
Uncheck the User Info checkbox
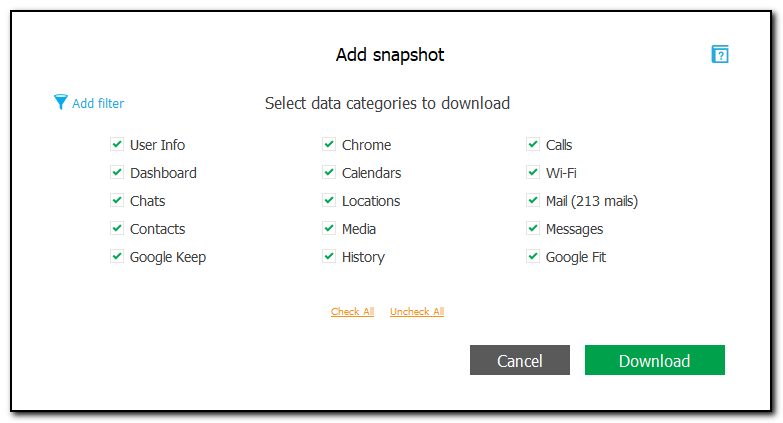pos(117,145)
